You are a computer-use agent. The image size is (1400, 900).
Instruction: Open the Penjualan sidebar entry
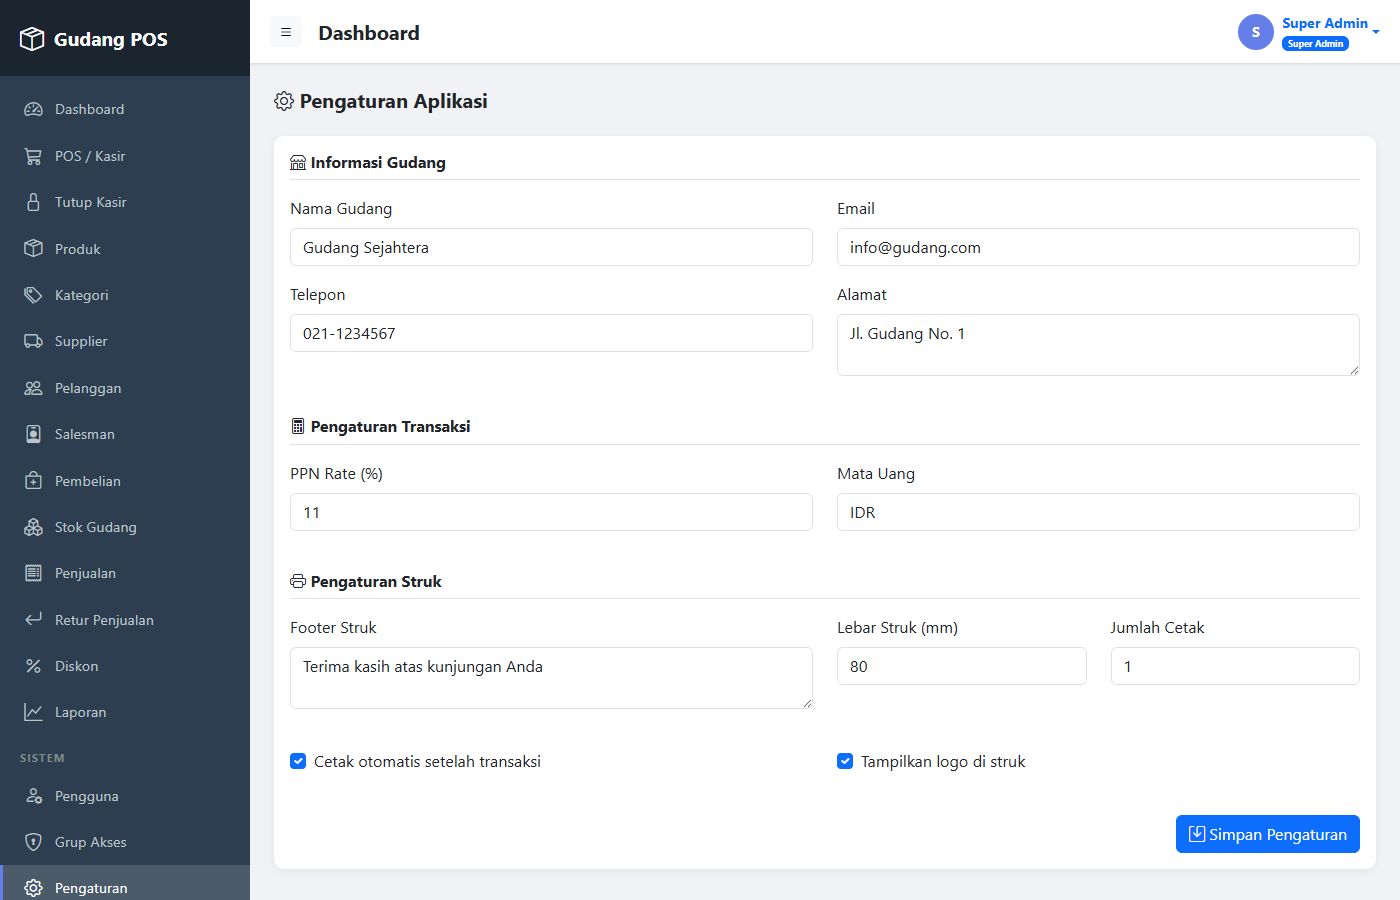[x=125, y=573]
